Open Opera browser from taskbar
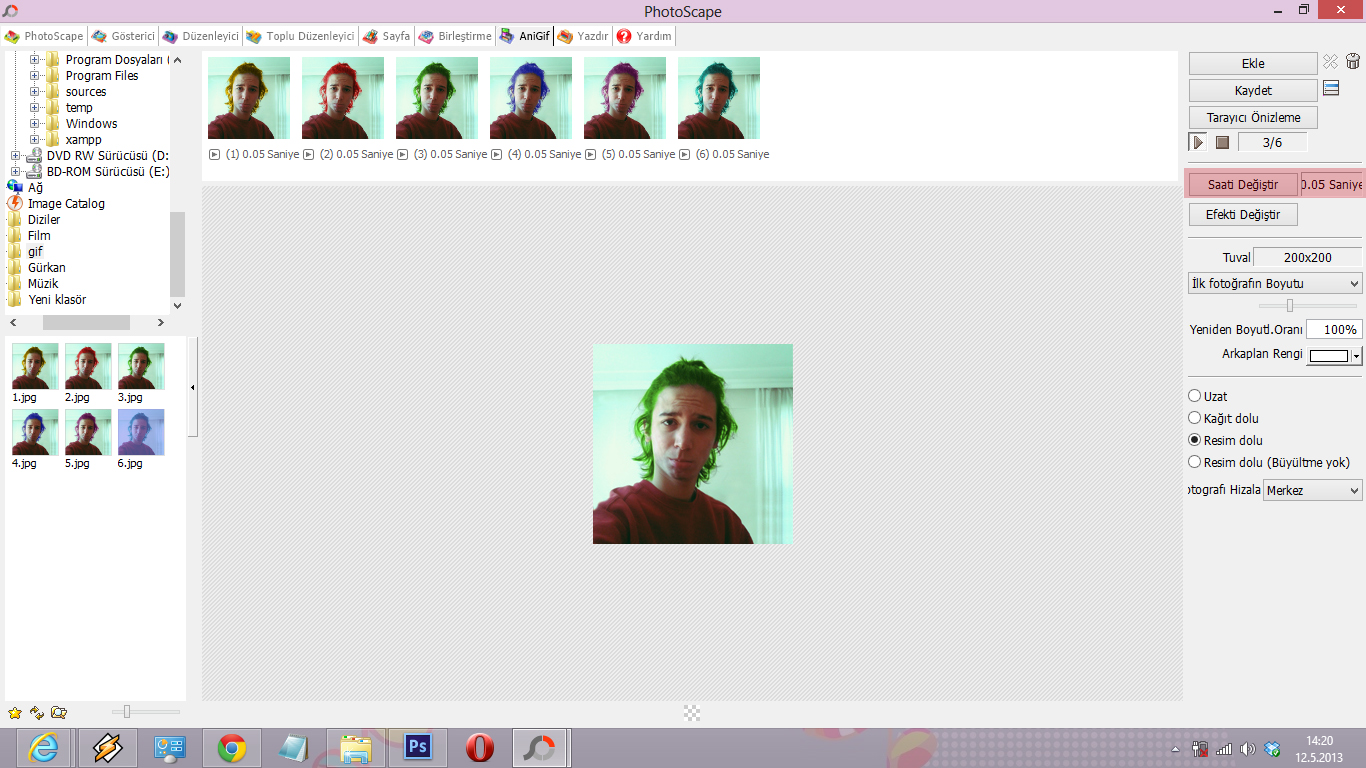Viewport: 1366px width, 768px height. [x=480, y=748]
